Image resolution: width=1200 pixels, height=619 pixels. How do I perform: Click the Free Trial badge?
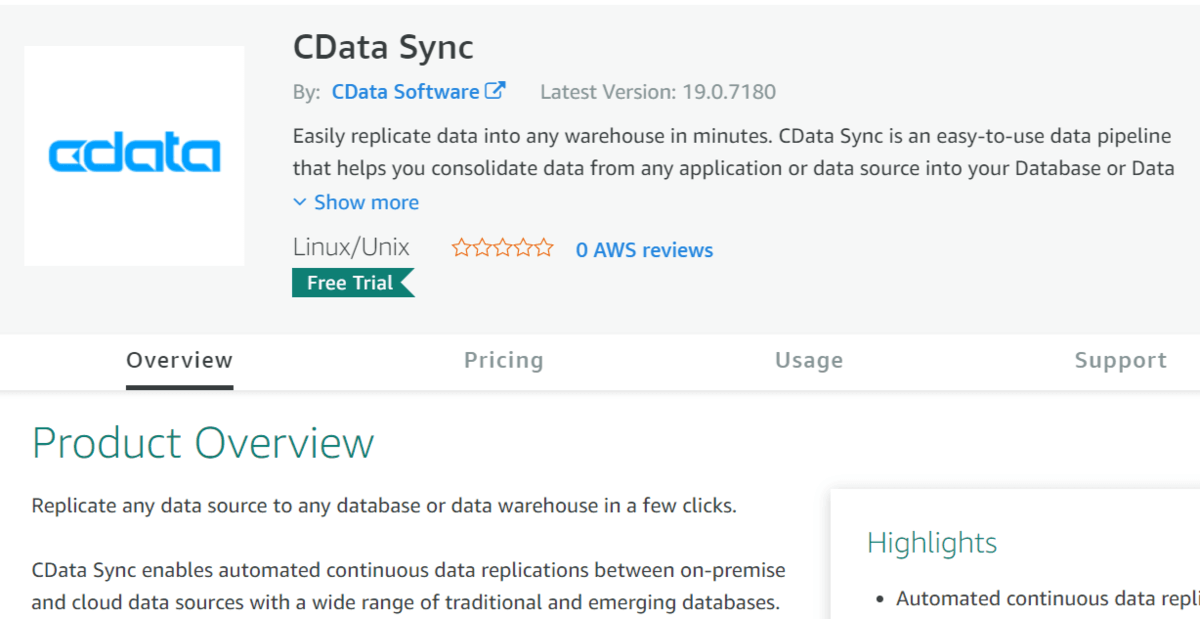pyautogui.click(x=351, y=283)
